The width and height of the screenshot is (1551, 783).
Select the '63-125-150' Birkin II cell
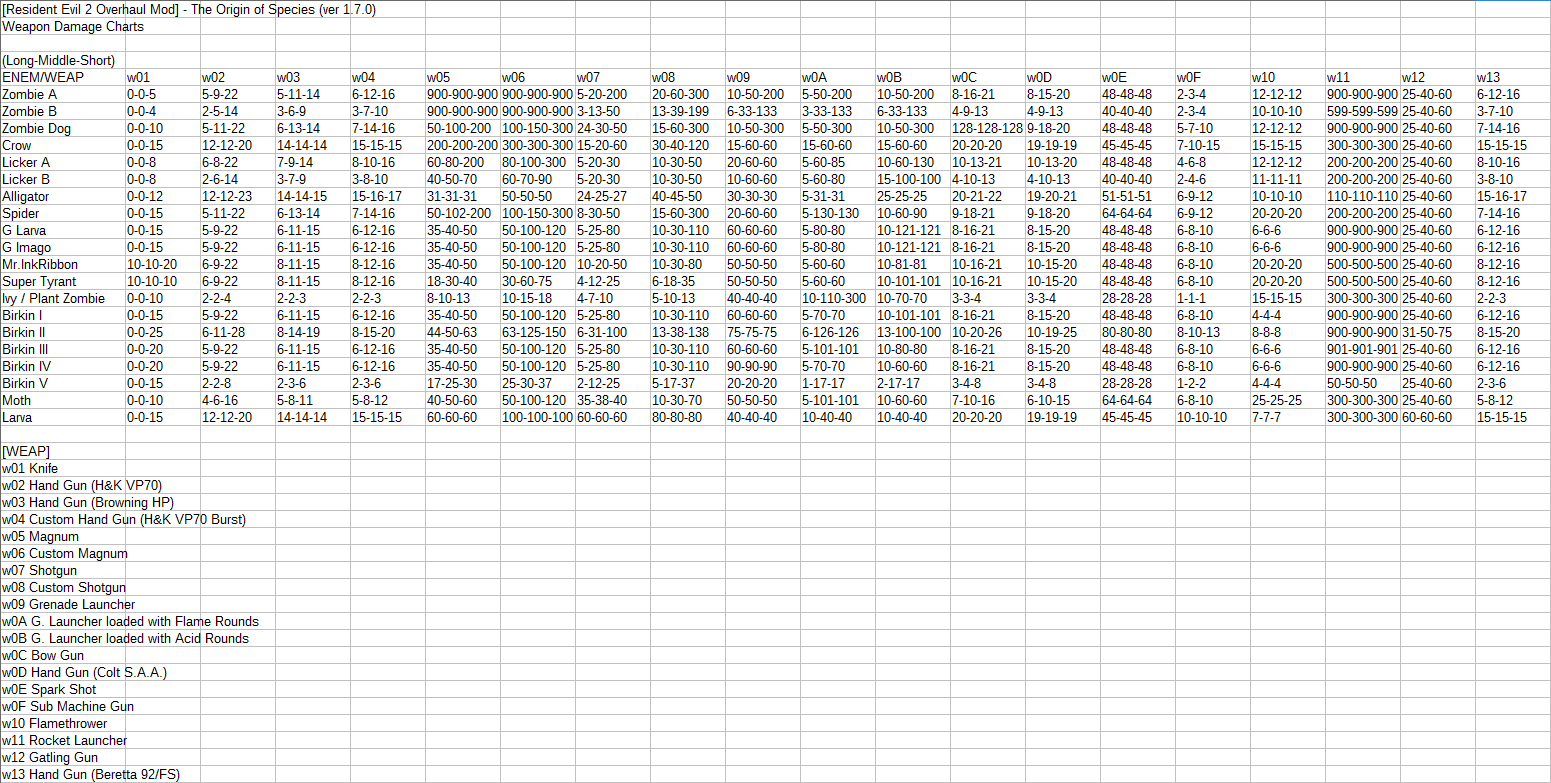pyautogui.click(x=538, y=332)
